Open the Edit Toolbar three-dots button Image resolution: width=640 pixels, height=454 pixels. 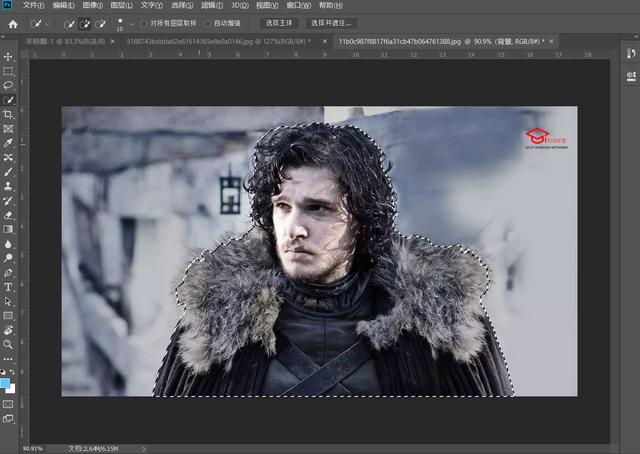pyautogui.click(x=8, y=359)
